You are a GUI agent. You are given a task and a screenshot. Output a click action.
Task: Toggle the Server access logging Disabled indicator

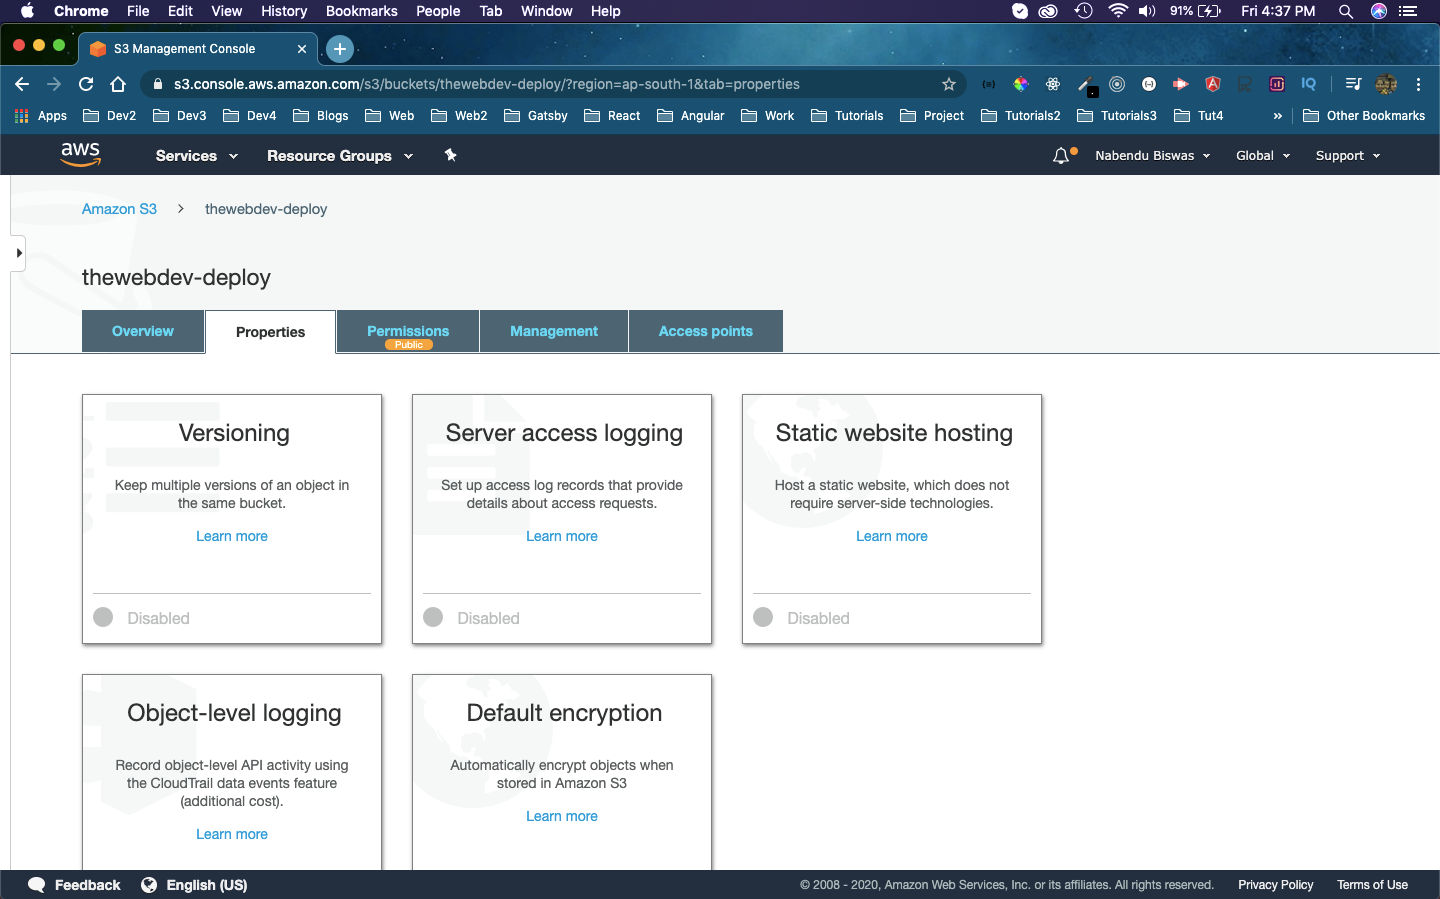433,617
